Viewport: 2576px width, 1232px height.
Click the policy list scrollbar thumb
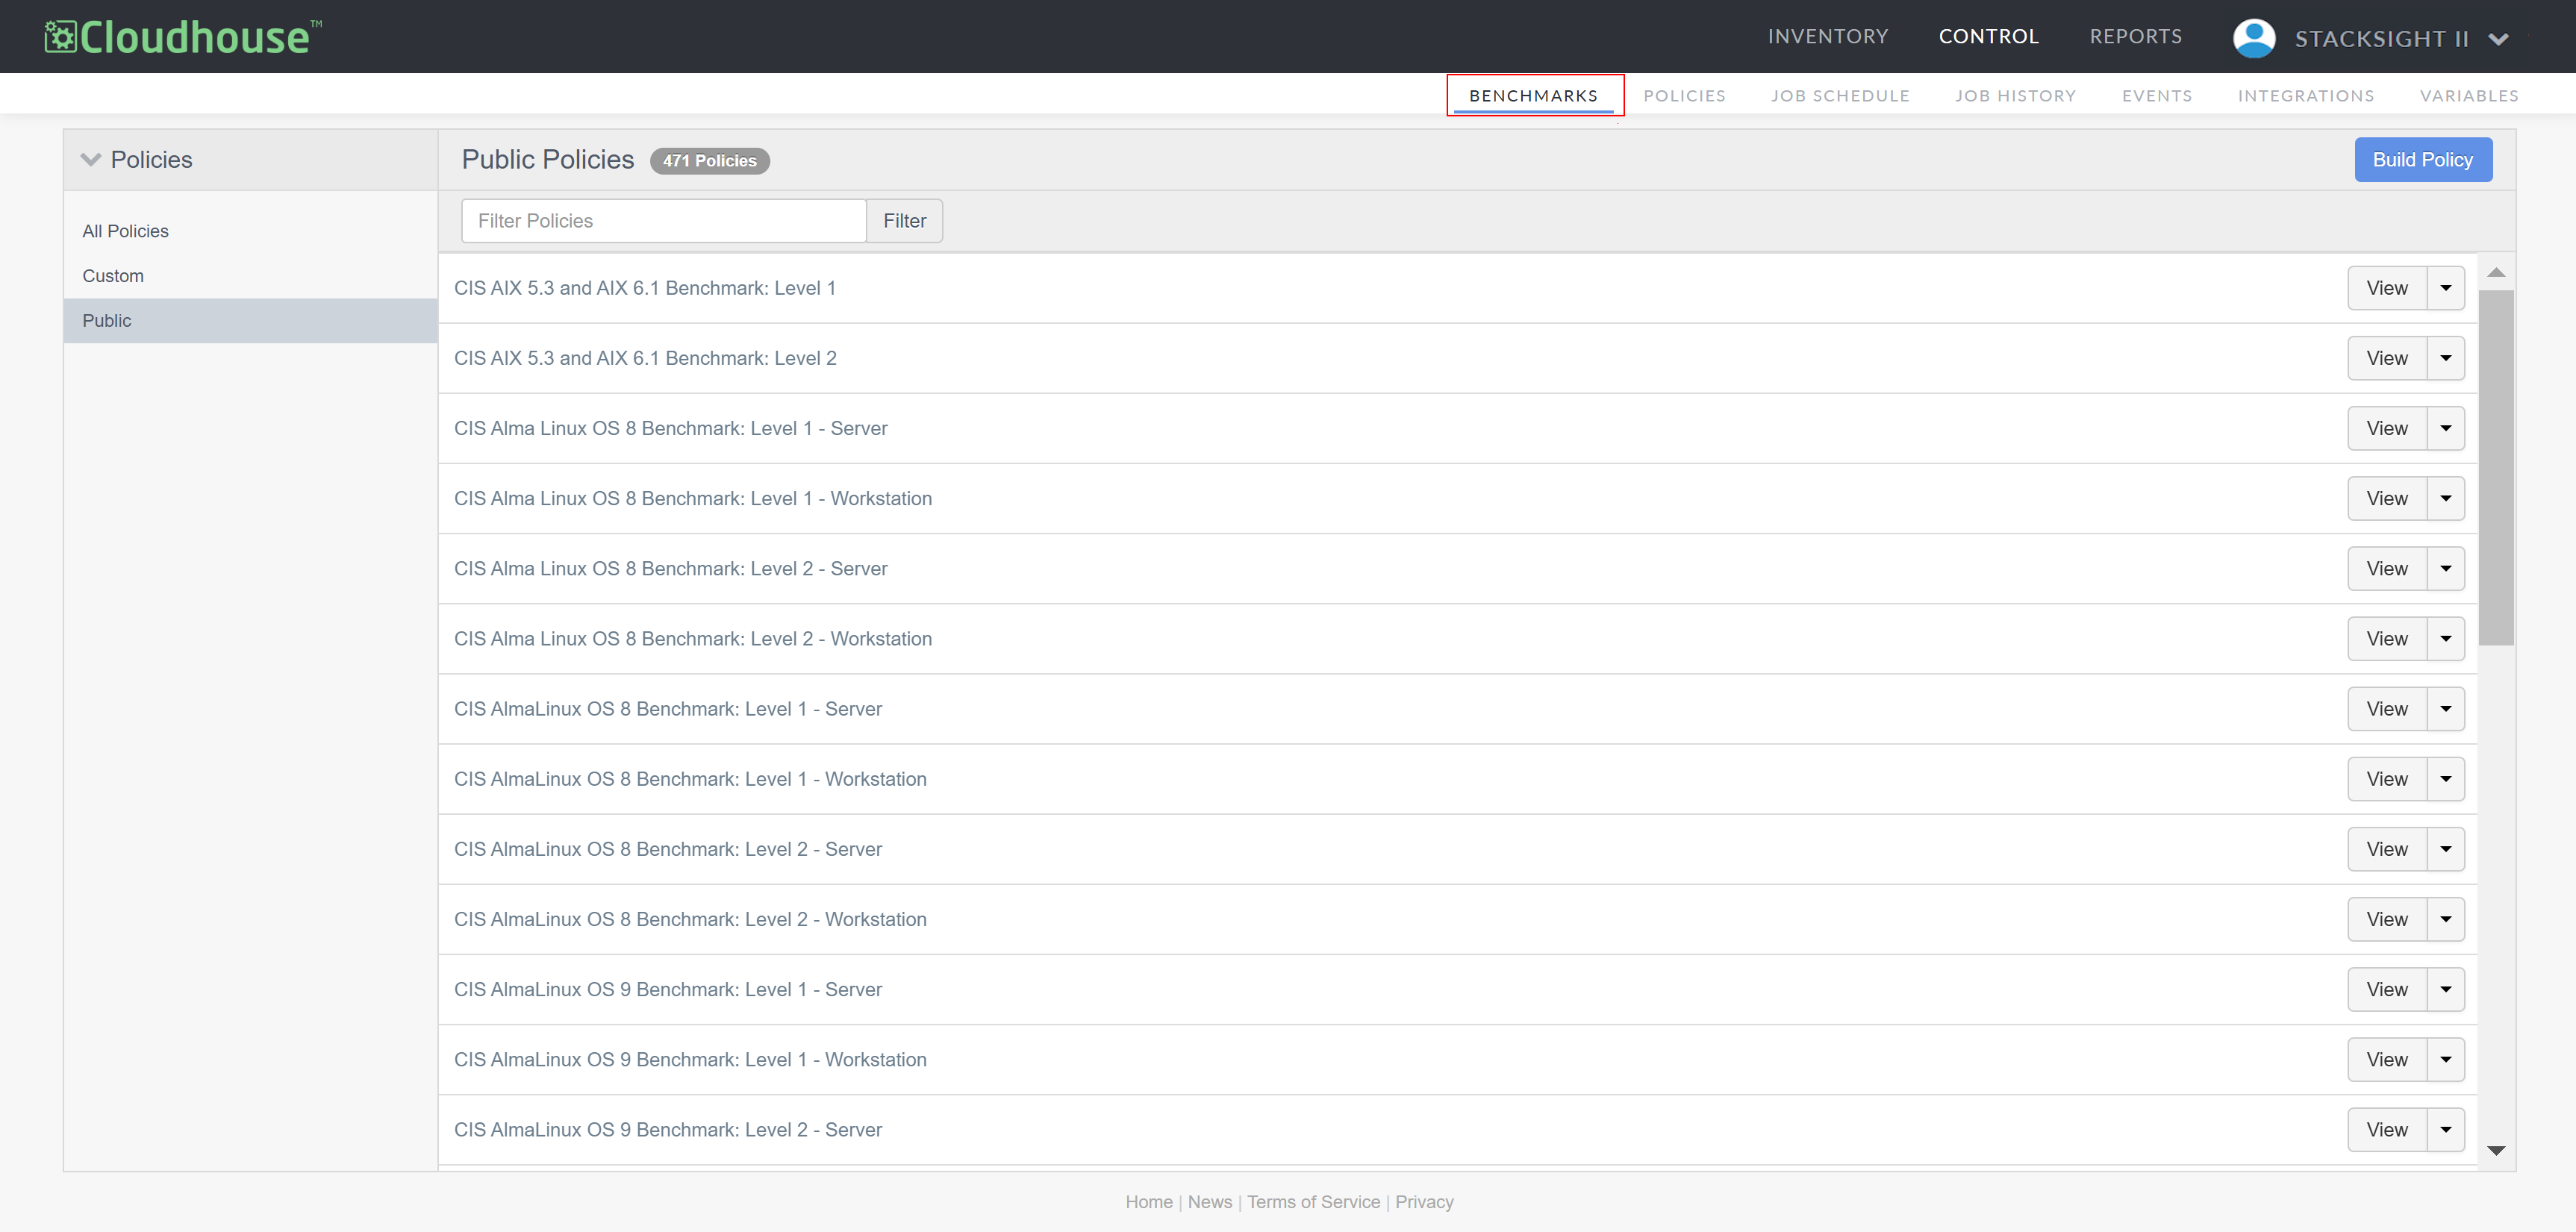point(2496,468)
